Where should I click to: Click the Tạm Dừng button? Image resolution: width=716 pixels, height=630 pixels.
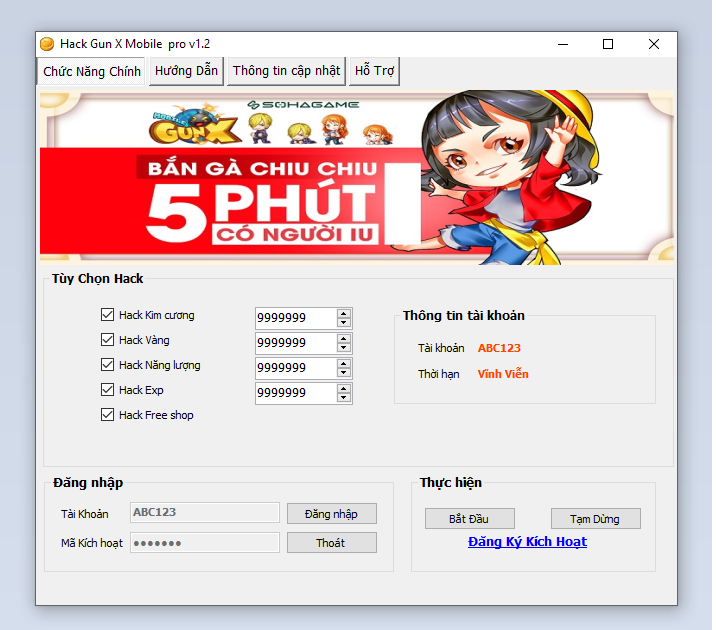595,519
